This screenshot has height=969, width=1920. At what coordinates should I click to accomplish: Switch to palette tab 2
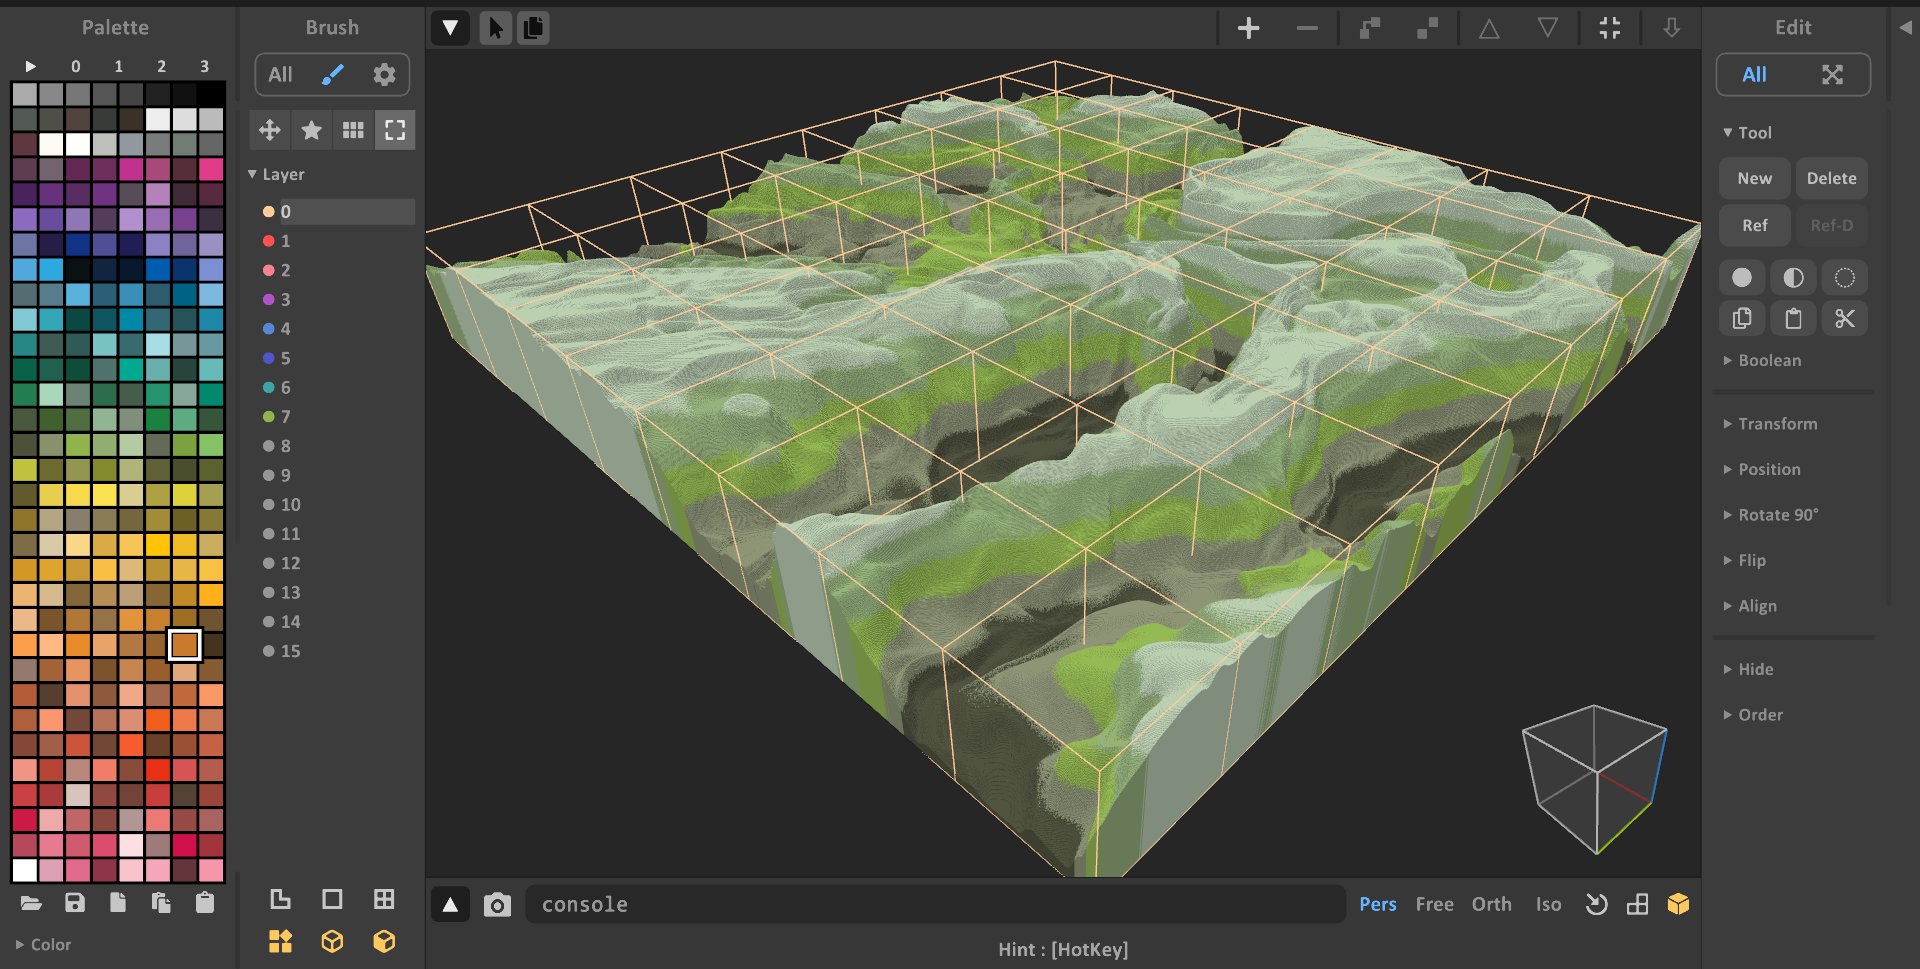161,66
